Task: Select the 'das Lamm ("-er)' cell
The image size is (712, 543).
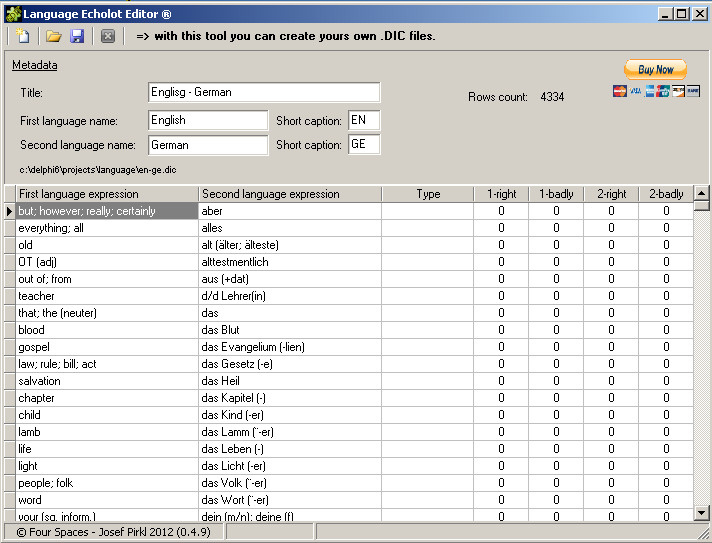Action: (290, 432)
